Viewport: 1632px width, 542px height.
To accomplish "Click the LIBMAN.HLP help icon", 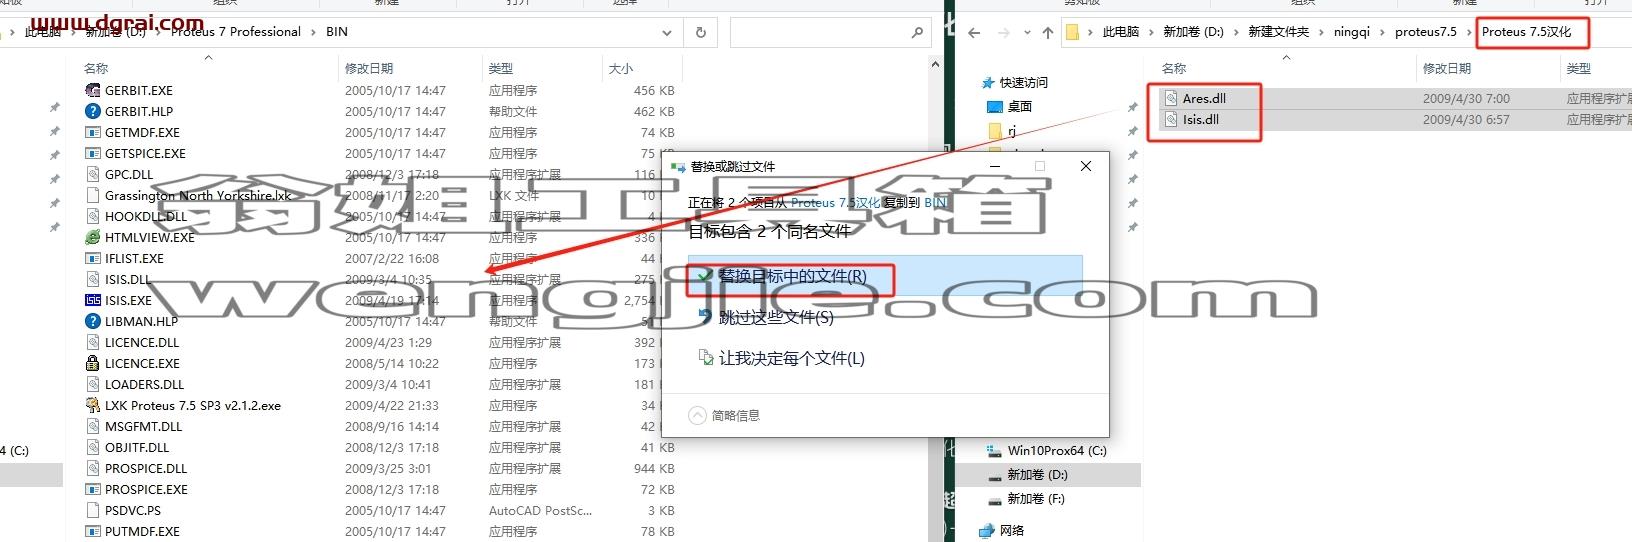I will 93,321.
